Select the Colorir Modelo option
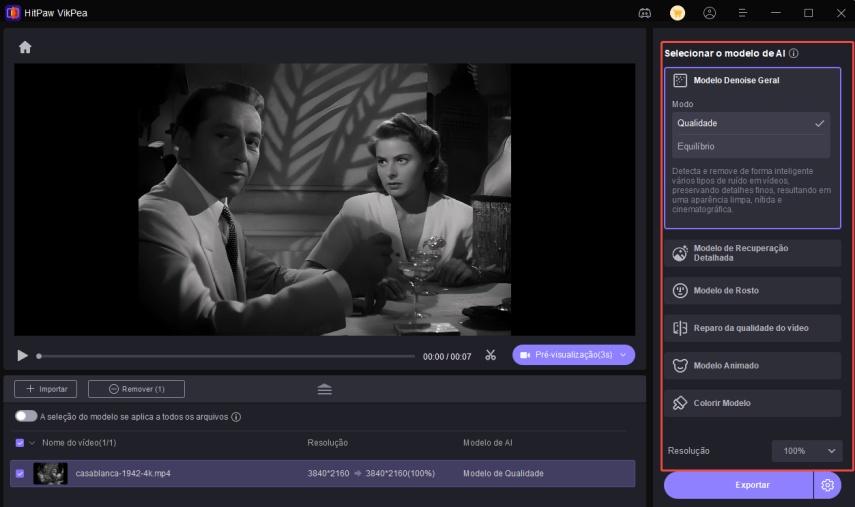The width and height of the screenshot is (855, 507). tap(752, 403)
